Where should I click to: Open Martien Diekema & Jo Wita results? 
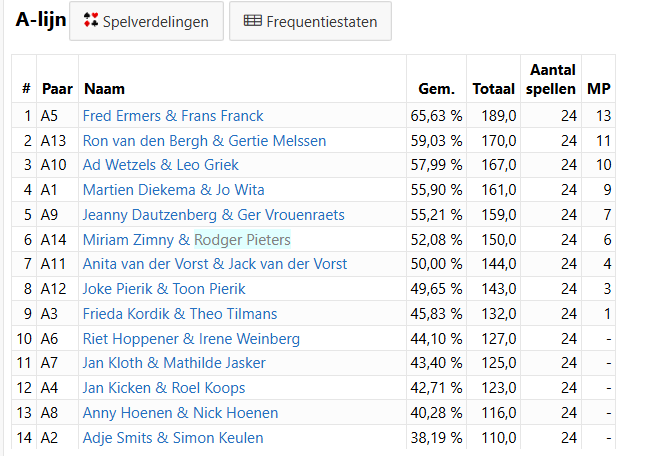[173, 190]
